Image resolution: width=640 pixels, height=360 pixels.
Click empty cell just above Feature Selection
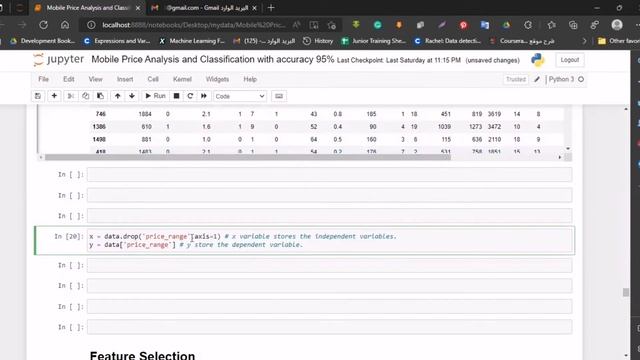coord(329,327)
